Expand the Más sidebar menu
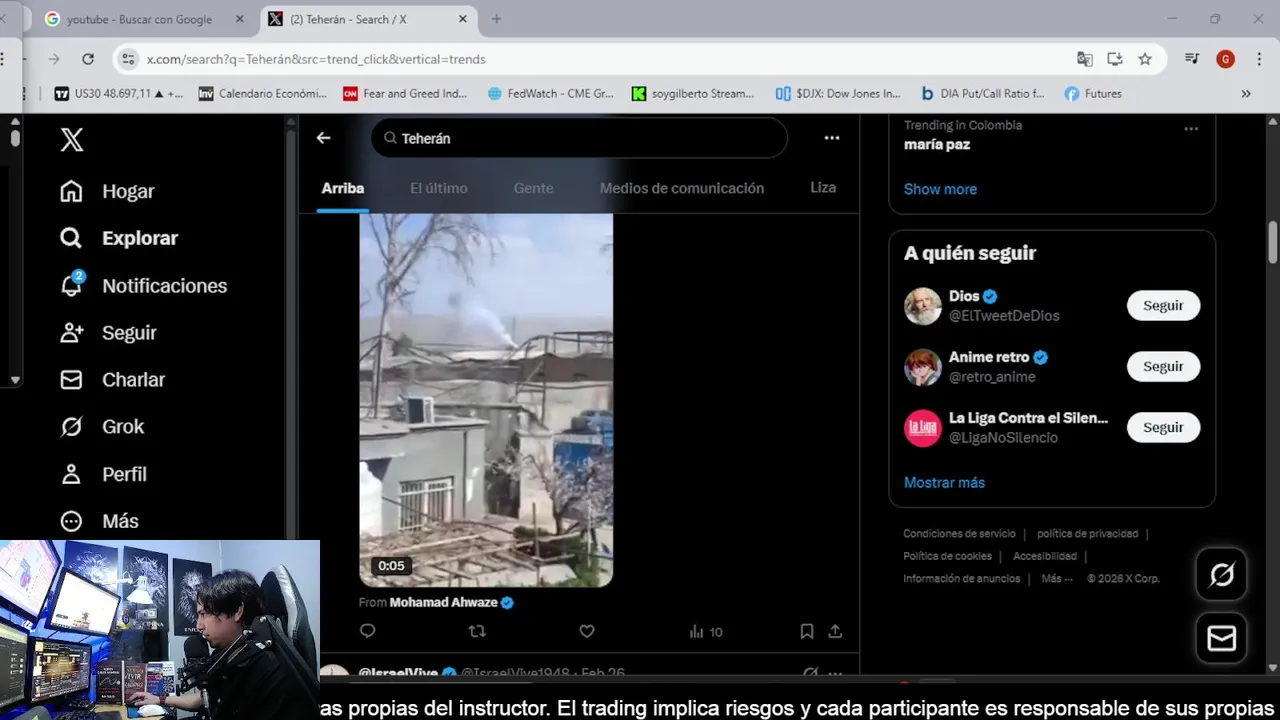This screenshot has height=720, width=1280. pyautogui.click(x=99, y=521)
